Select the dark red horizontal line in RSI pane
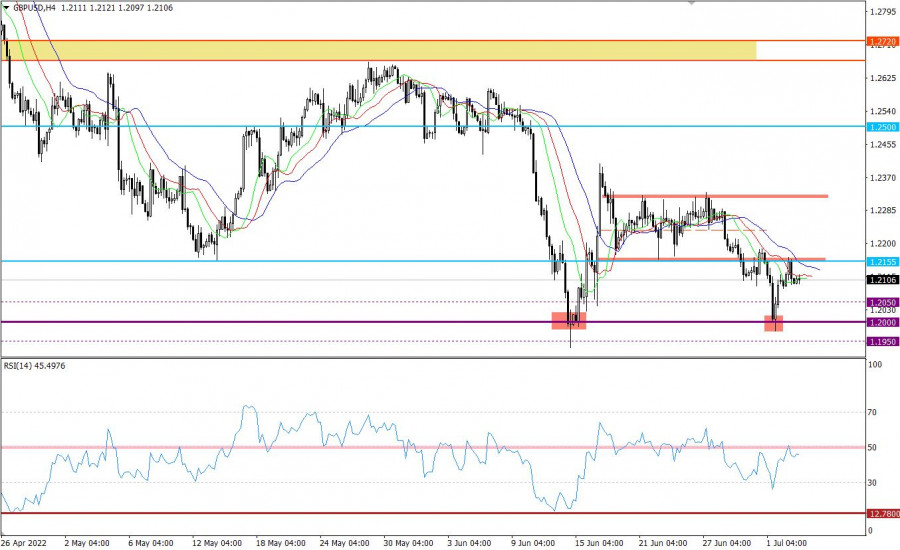The height and width of the screenshot is (550, 900). [x=433, y=513]
